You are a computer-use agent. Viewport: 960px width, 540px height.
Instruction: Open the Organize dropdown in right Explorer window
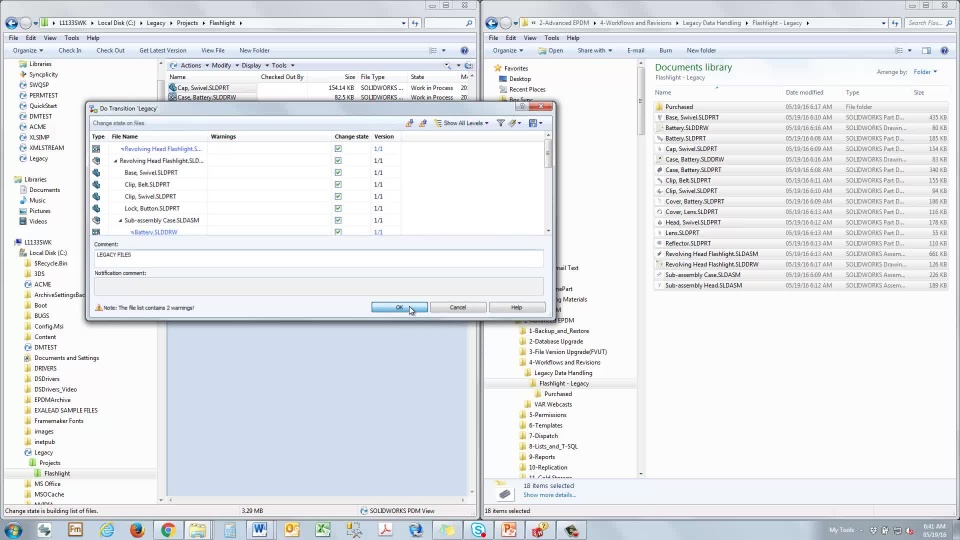point(508,50)
